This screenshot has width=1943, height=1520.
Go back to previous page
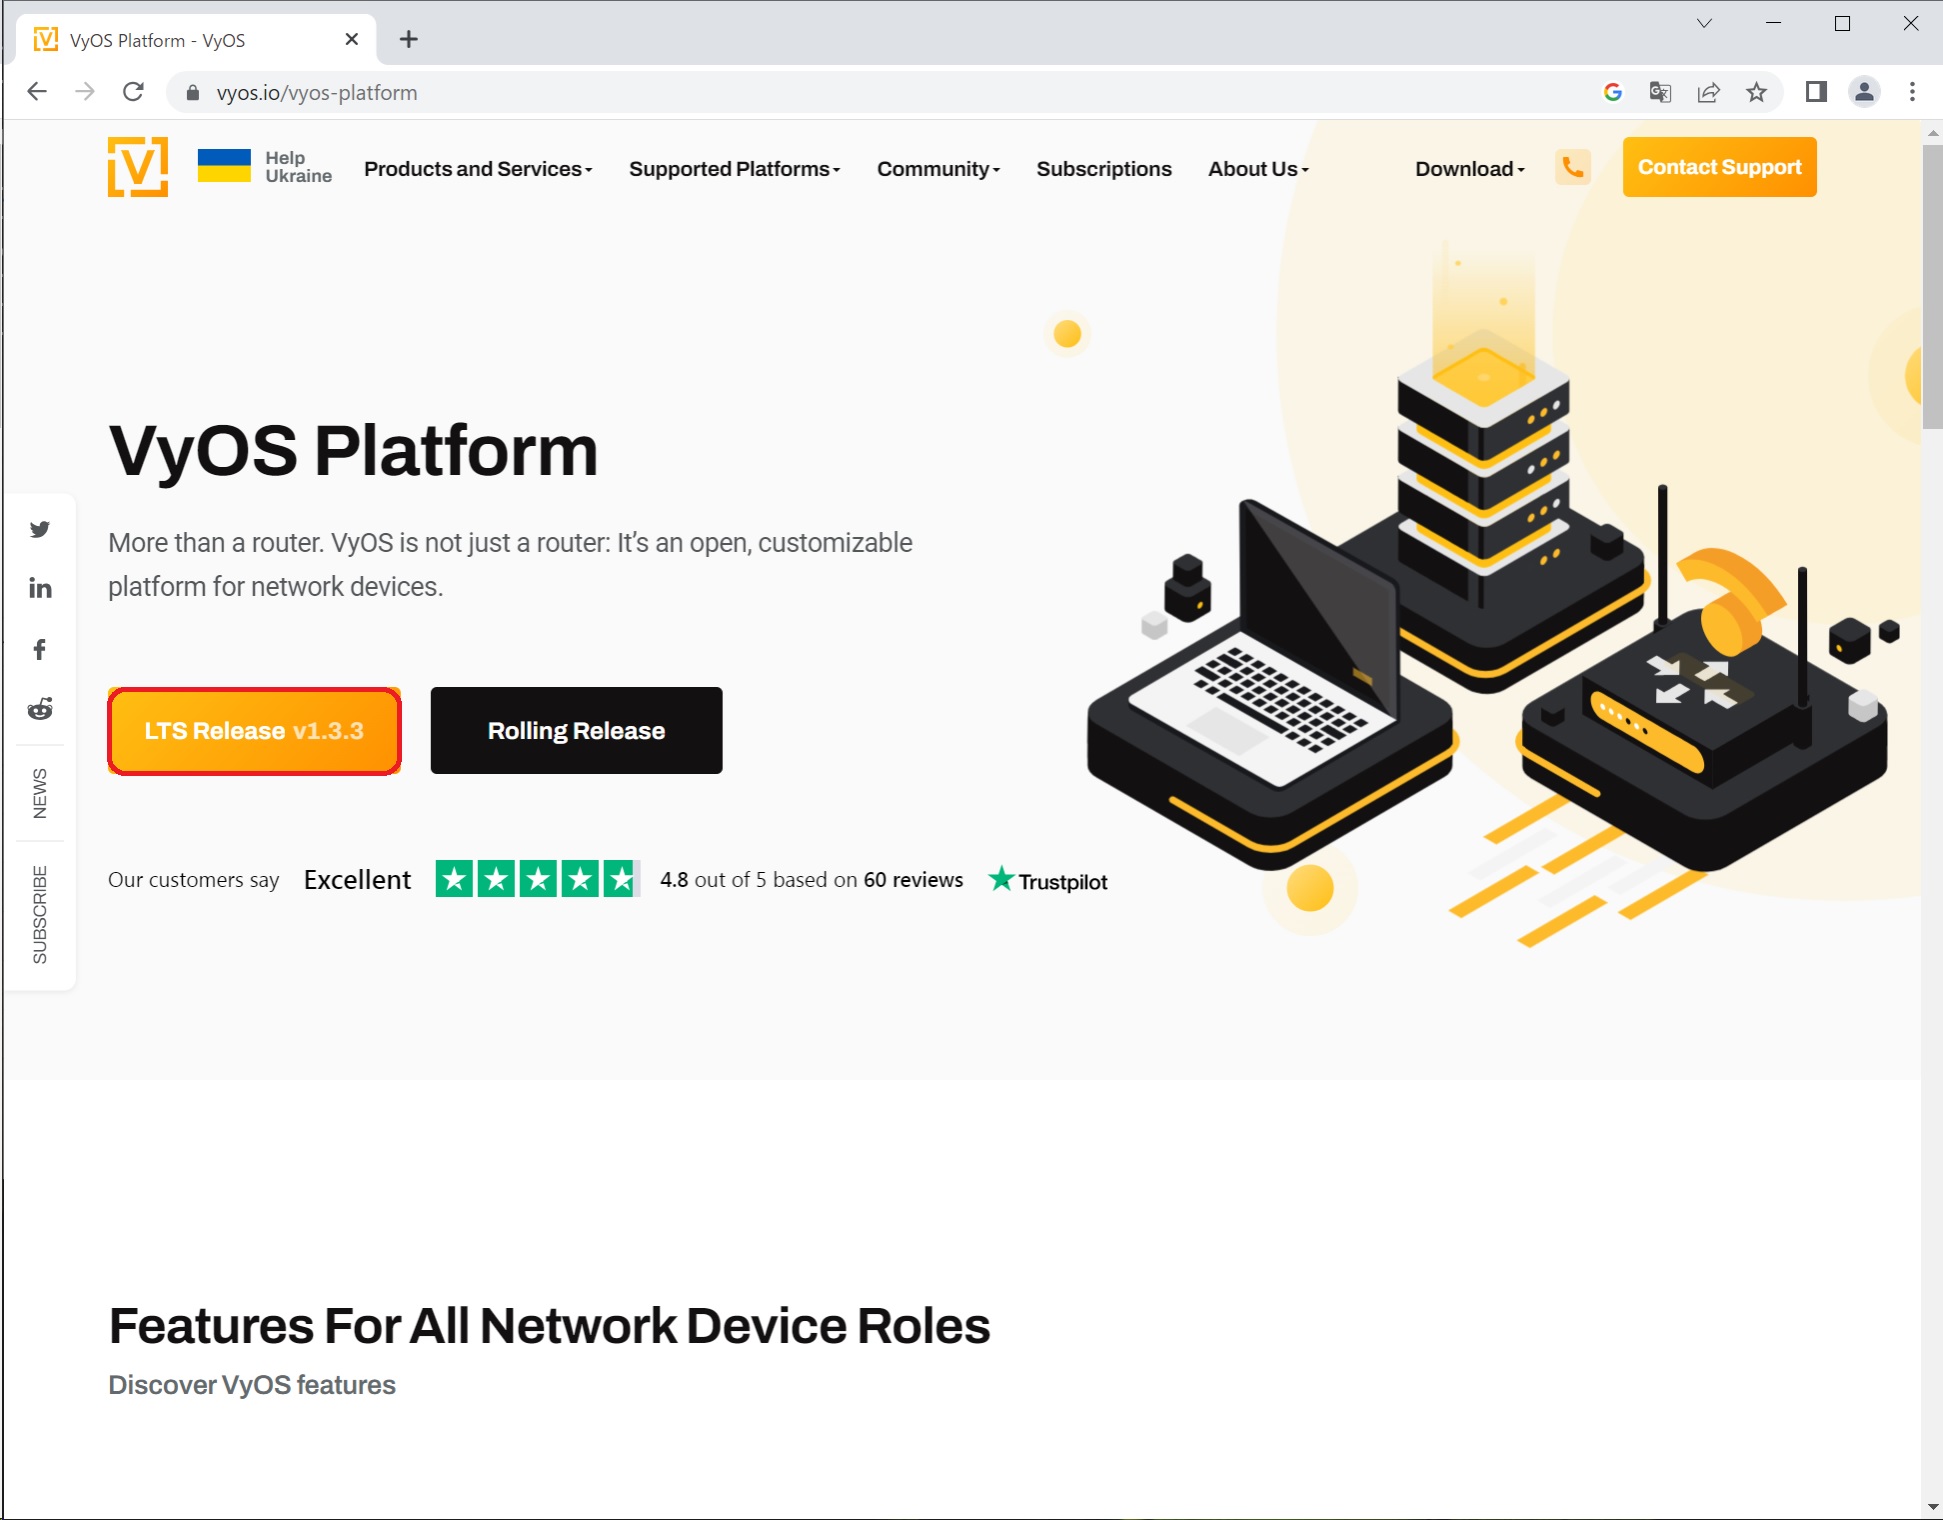click(37, 92)
